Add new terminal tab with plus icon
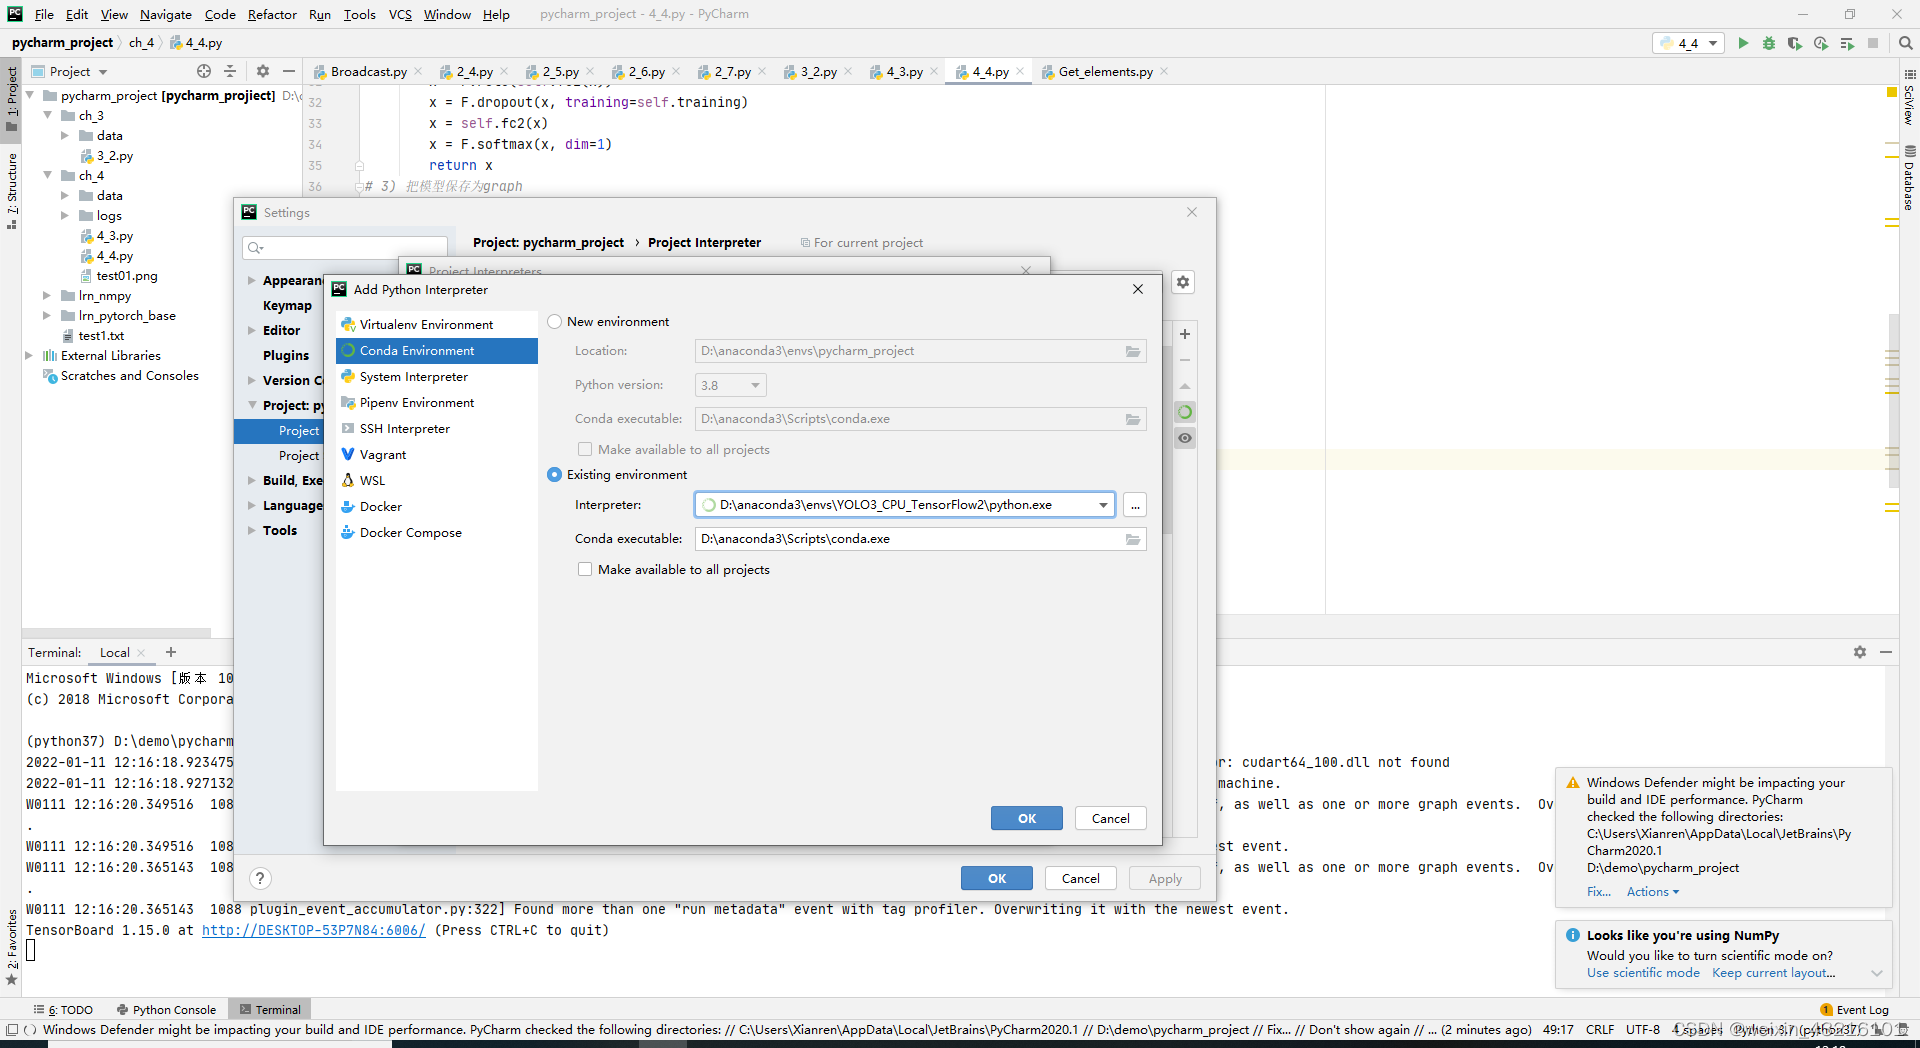Viewport: 1920px width, 1048px height. [x=171, y=652]
